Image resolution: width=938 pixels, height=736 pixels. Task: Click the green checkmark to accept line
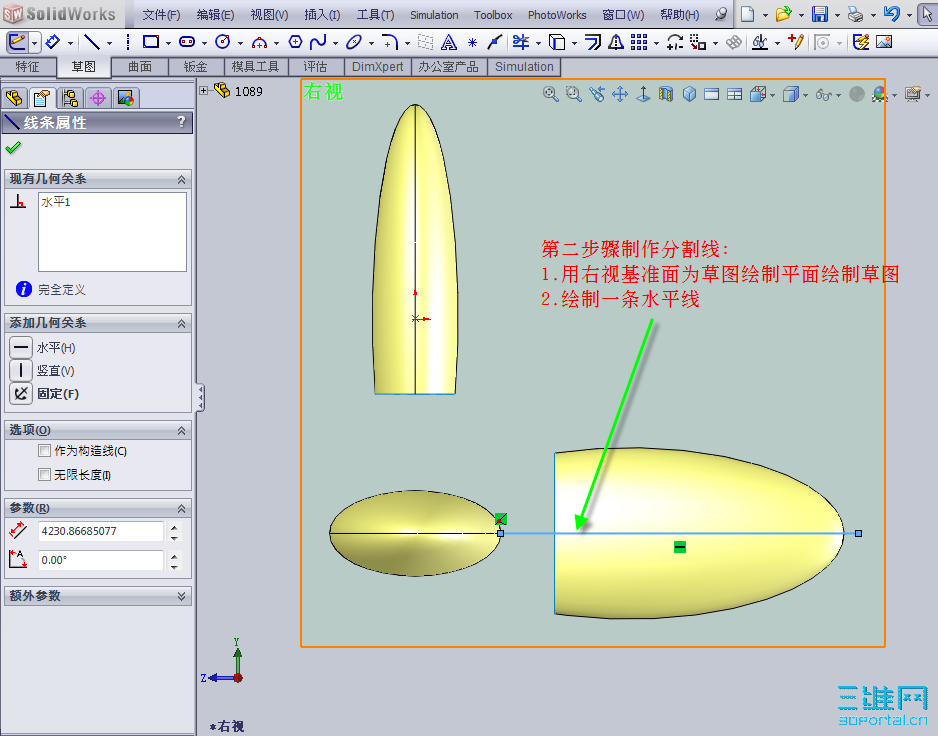(x=13, y=147)
